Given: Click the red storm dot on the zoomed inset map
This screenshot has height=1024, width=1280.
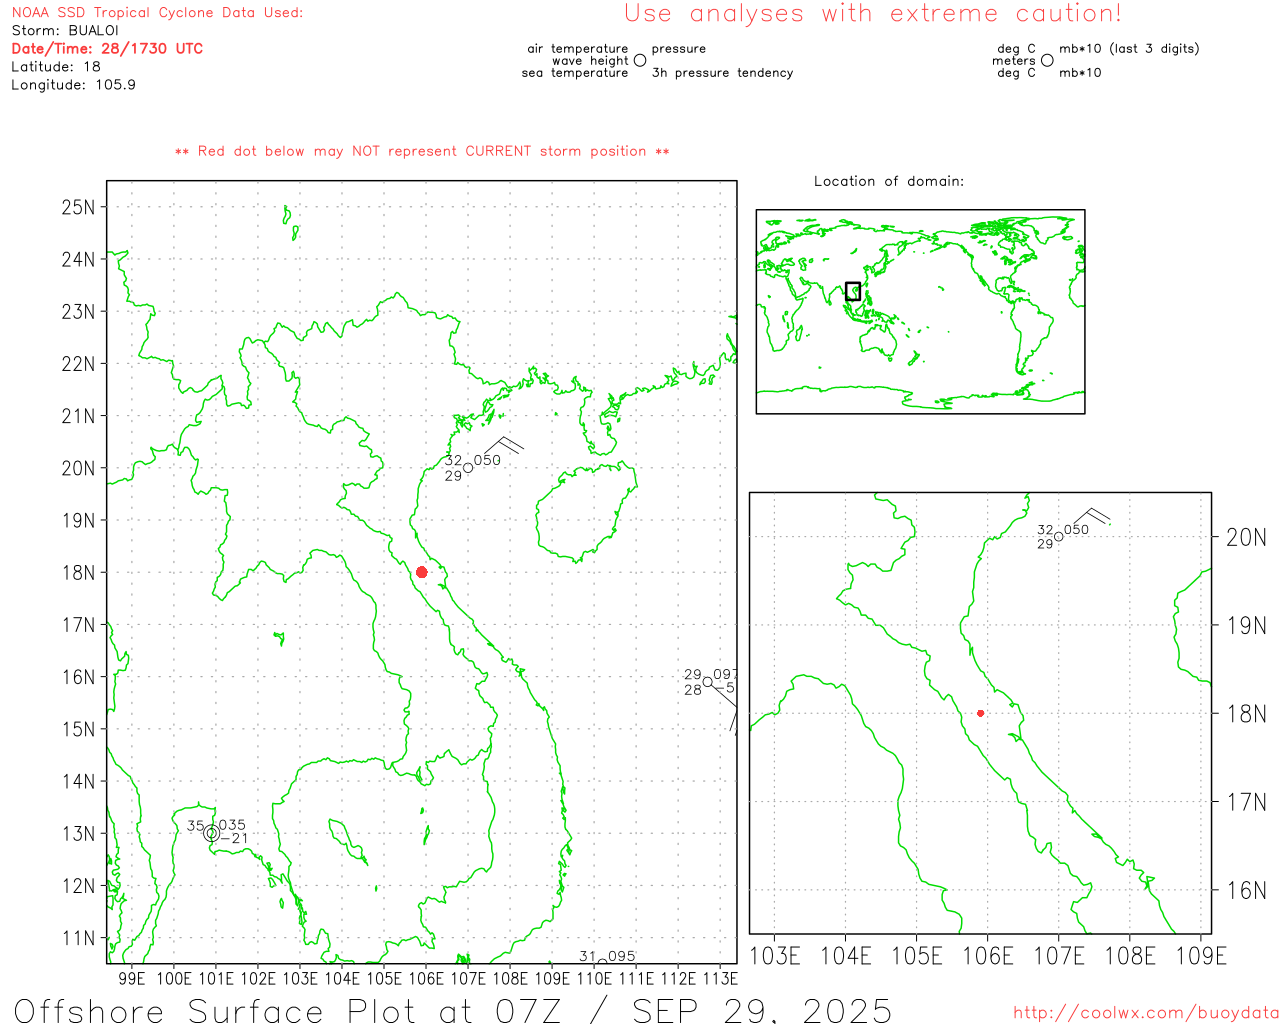Looking at the screenshot, I should pos(980,713).
